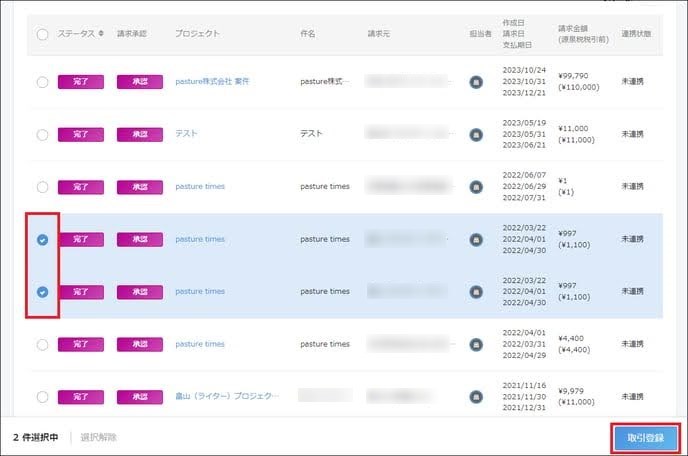Click assignee avatar icon in pasture株式会社 案件 row
688x456 pixels.
476,82
